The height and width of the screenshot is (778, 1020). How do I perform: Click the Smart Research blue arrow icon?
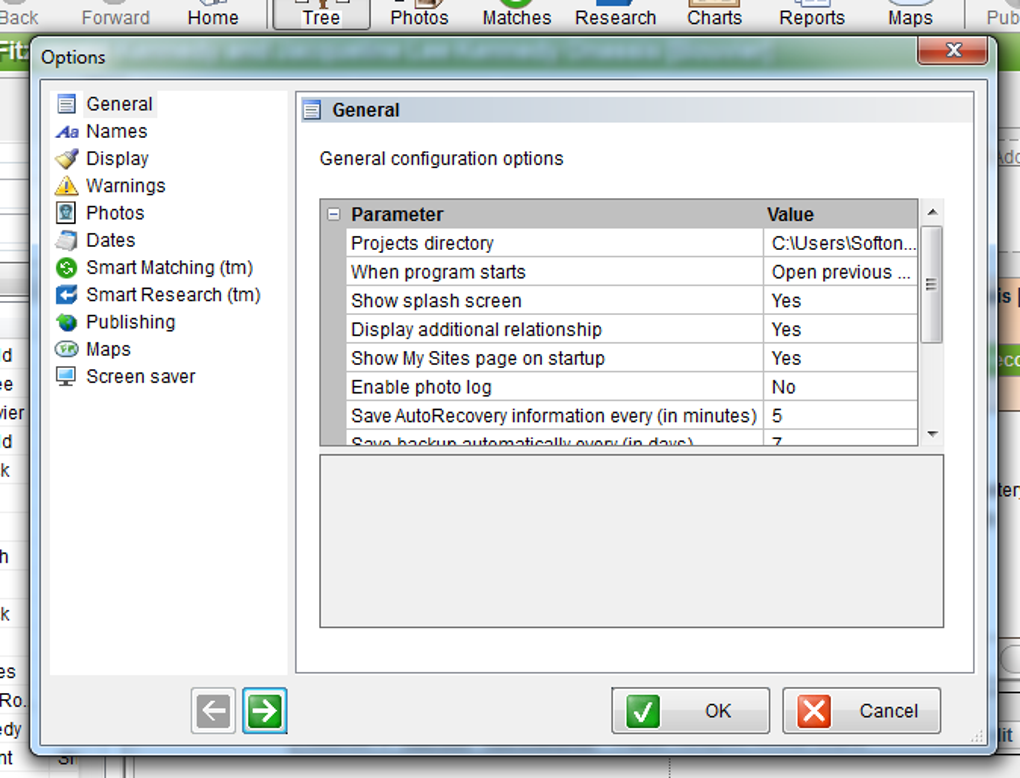tap(66, 295)
